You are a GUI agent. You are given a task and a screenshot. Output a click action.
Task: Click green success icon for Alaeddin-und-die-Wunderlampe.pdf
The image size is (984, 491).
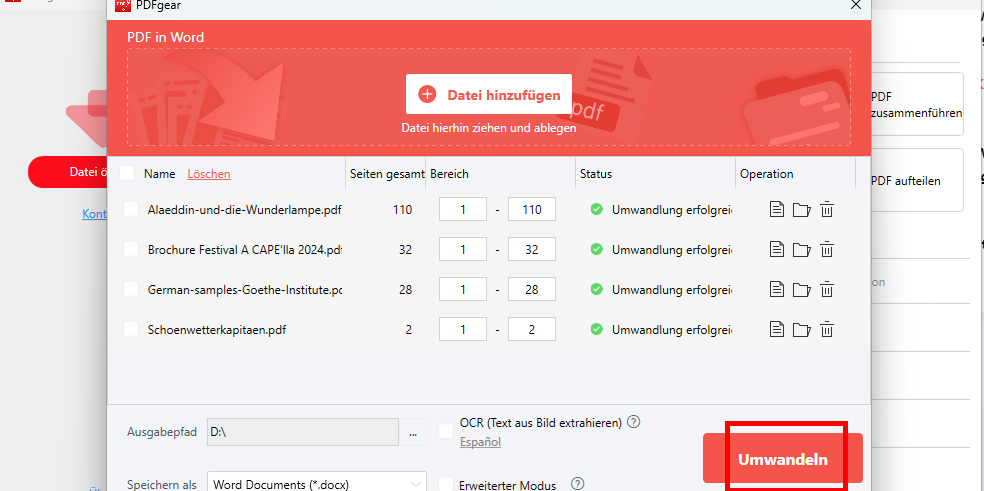(x=597, y=210)
